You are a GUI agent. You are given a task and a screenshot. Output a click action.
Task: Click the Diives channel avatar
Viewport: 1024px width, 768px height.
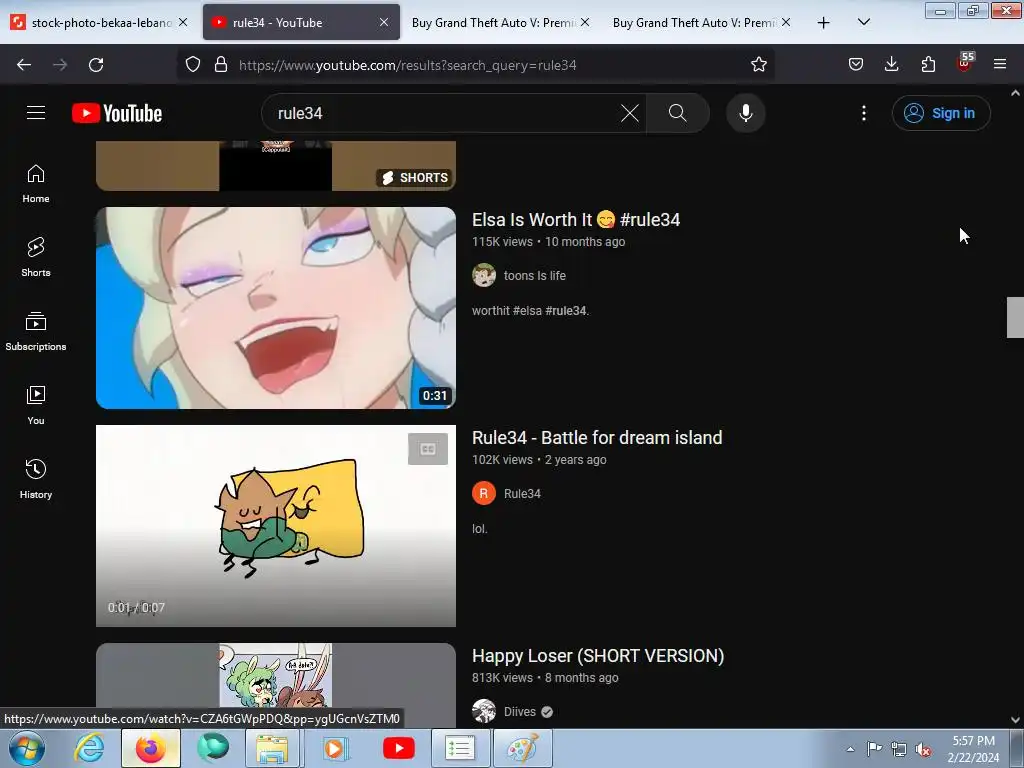(484, 712)
